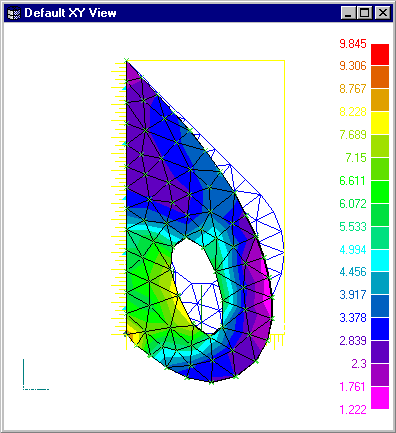The image size is (396, 433).
Task: Click the legend value 2.3
Action: coord(359,364)
